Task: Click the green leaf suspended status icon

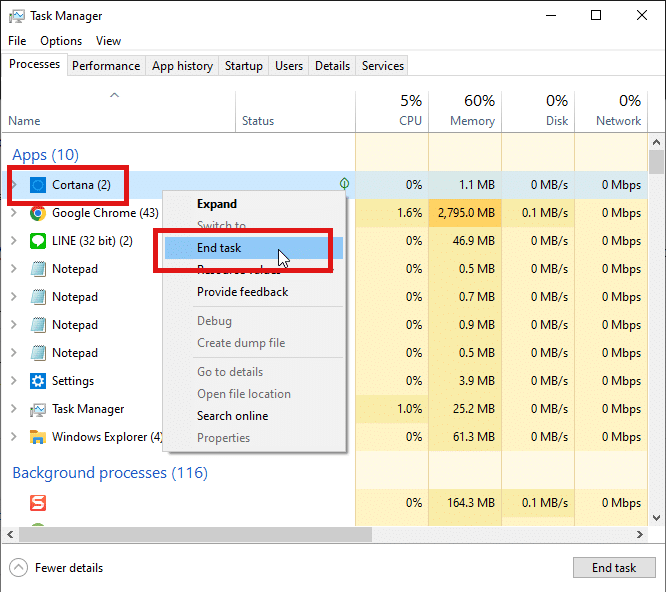Action: click(x=344, y=183)
